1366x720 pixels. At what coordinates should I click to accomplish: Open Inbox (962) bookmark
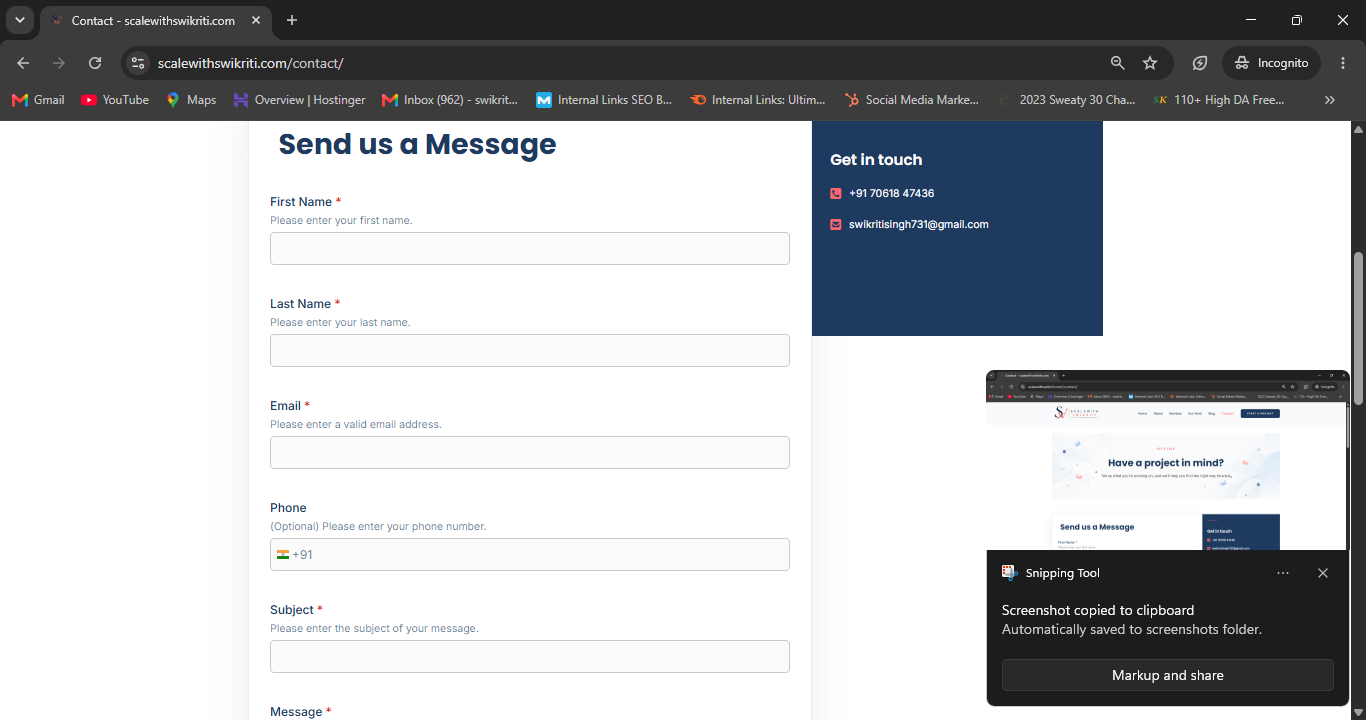pyautogui.click(x=450, y=100)
